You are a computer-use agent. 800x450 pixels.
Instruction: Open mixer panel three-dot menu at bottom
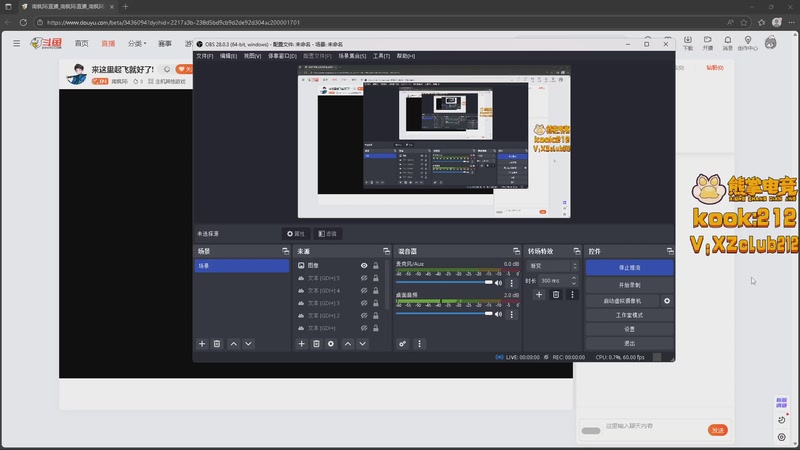(419, 344)
